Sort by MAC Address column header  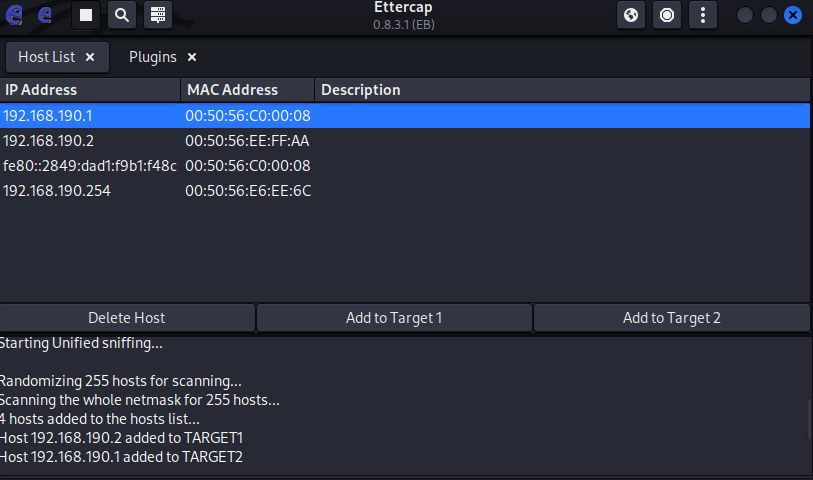tap(247, 90)
